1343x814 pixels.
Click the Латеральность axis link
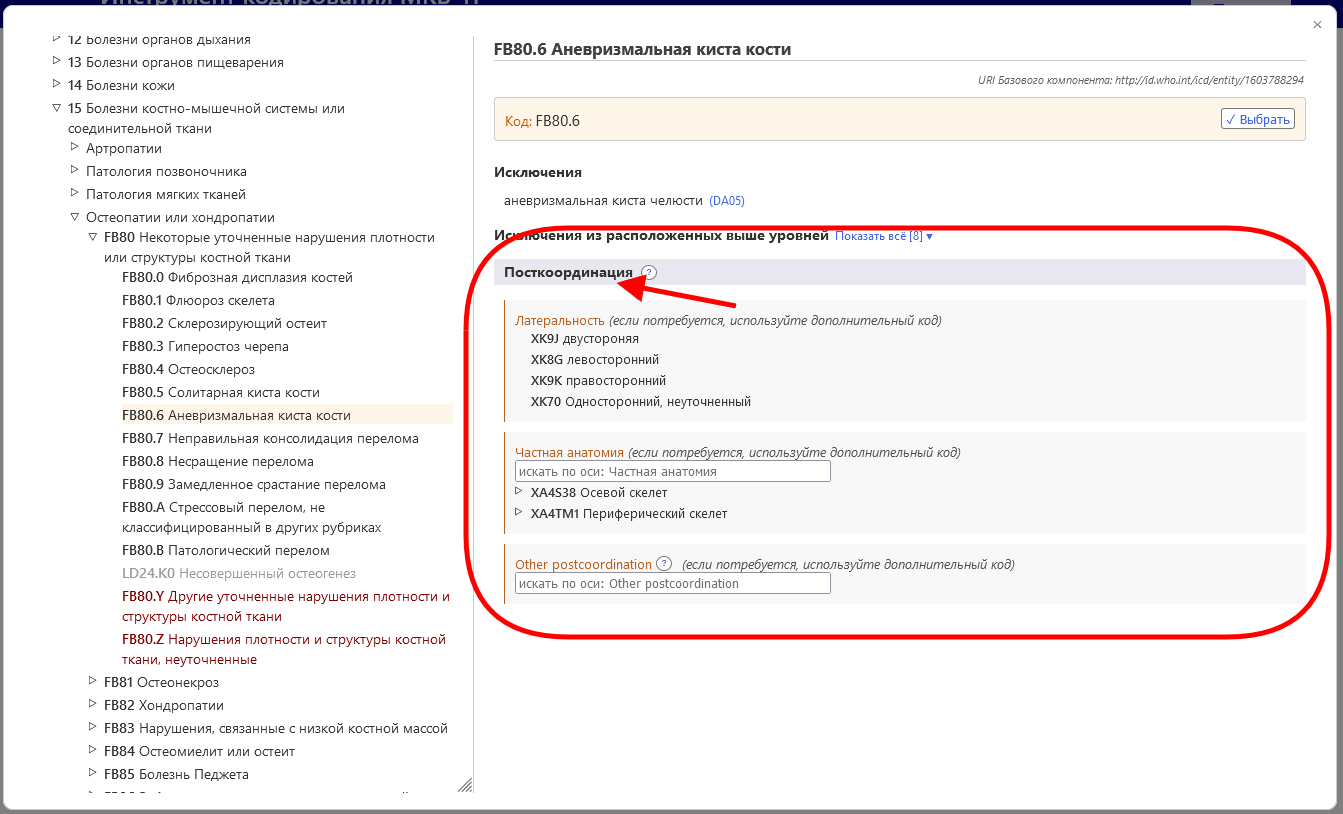tap(560, 321)
